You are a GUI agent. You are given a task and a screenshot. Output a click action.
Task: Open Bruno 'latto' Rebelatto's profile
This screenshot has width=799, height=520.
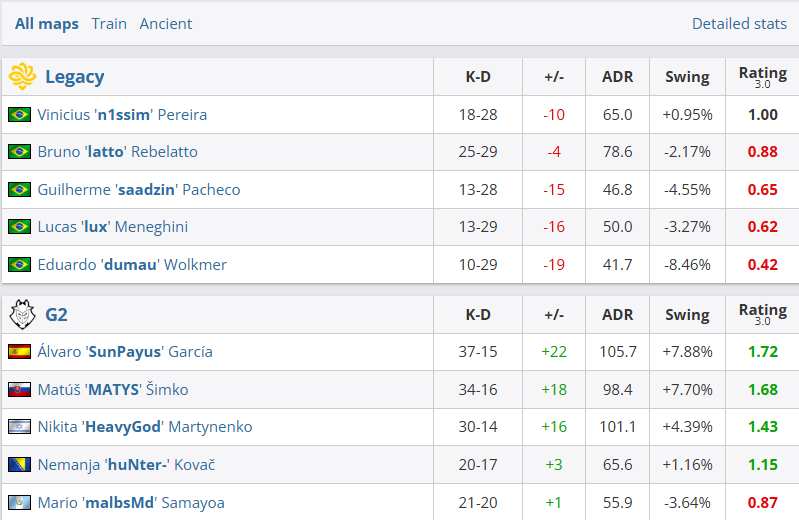coord(118,151)
